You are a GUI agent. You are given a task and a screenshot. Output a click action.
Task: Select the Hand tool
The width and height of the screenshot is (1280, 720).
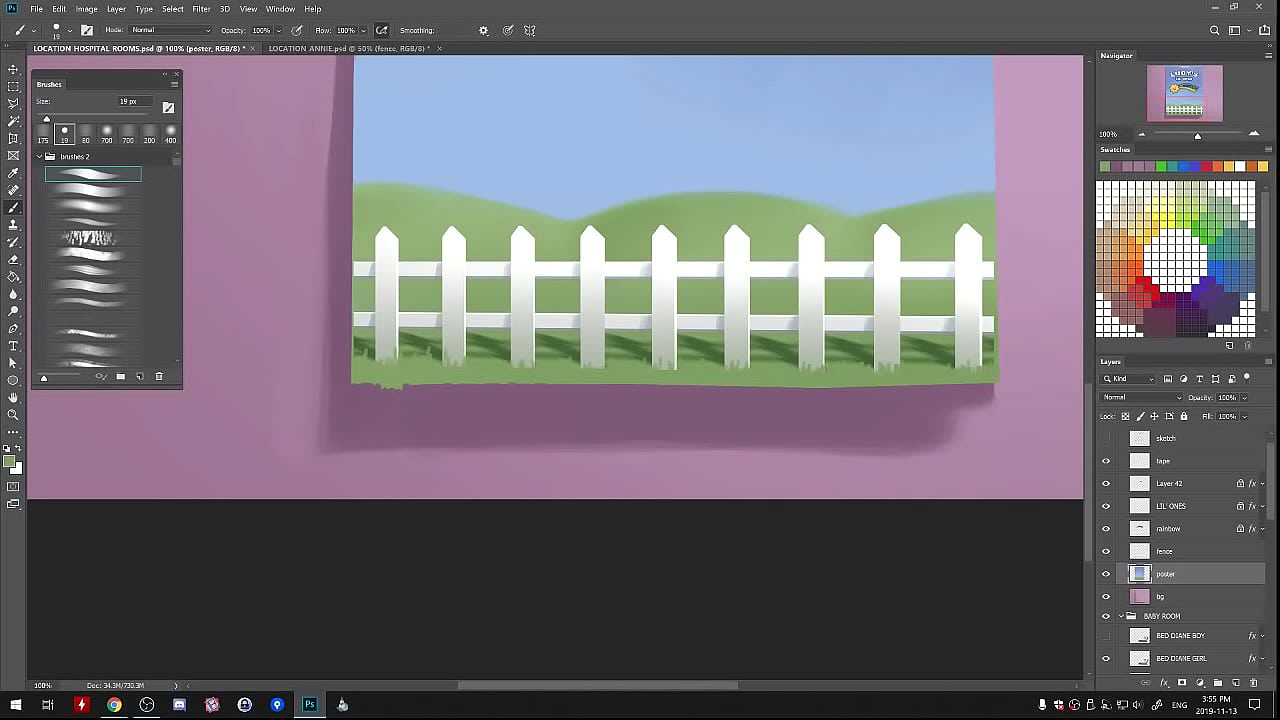click(13, 398)
